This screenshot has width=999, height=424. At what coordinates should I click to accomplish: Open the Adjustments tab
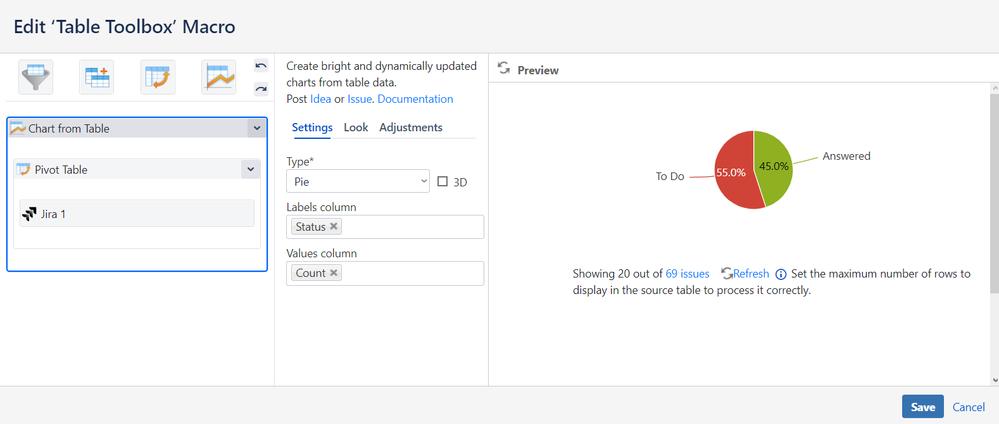coord(411,127)
